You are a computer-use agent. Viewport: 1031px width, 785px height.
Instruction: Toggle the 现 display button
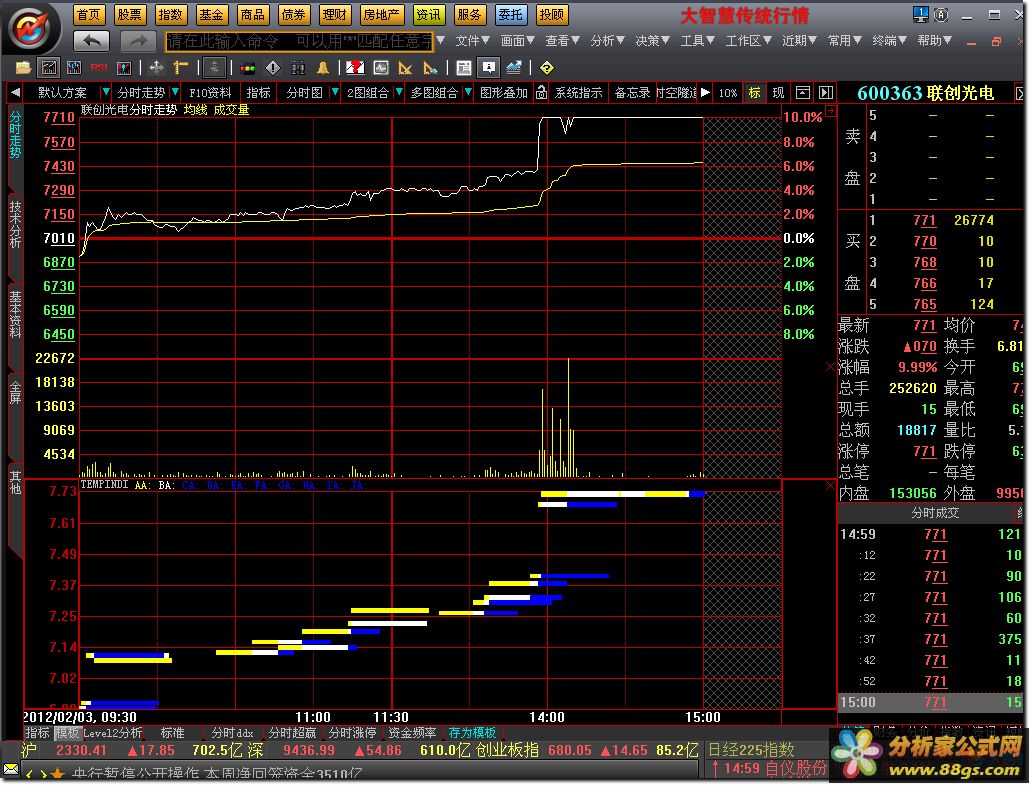click(x=779, y=93)
